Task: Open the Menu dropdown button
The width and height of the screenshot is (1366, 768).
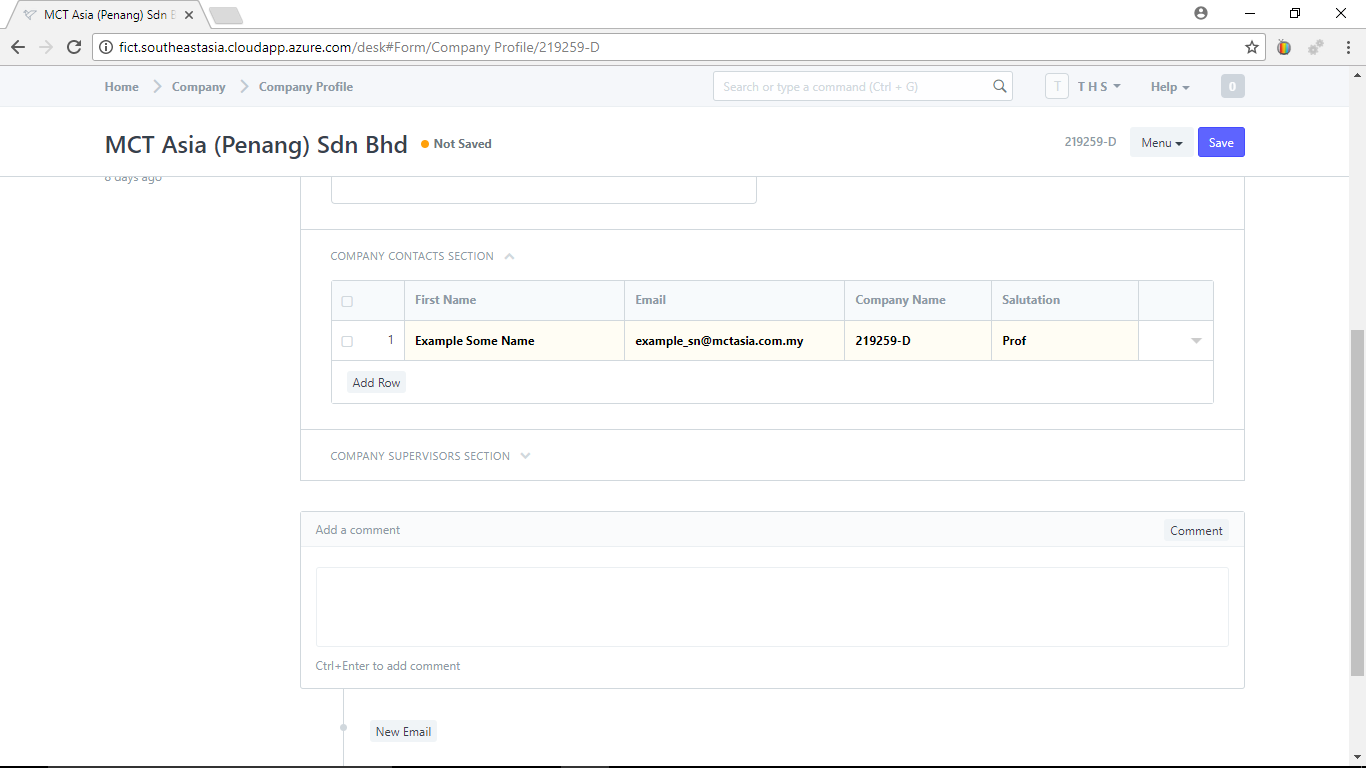Action: tap(1161, 142)
